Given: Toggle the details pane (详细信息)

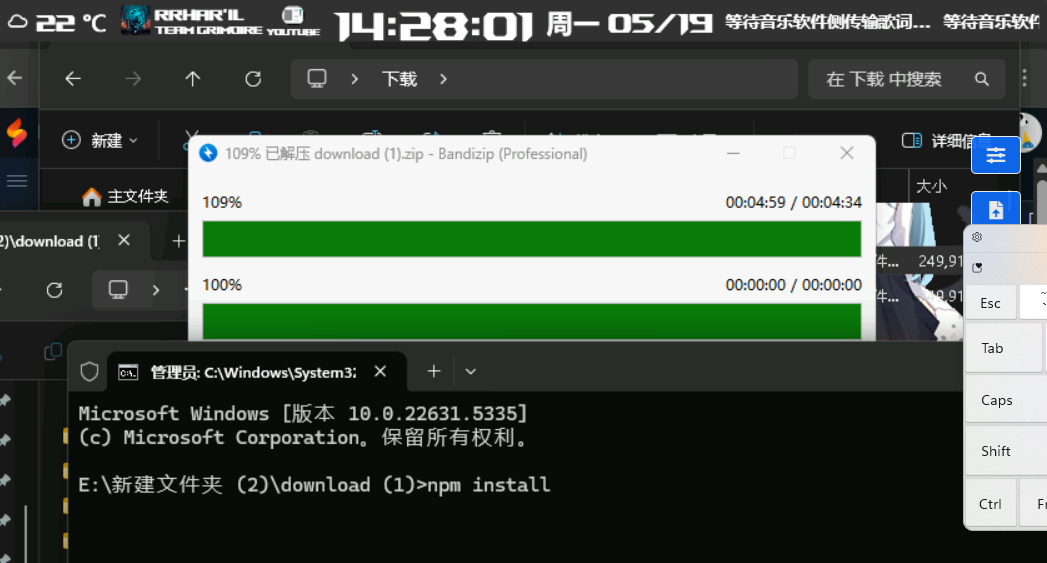Looking at the screenshot, I should pos(945,140).
